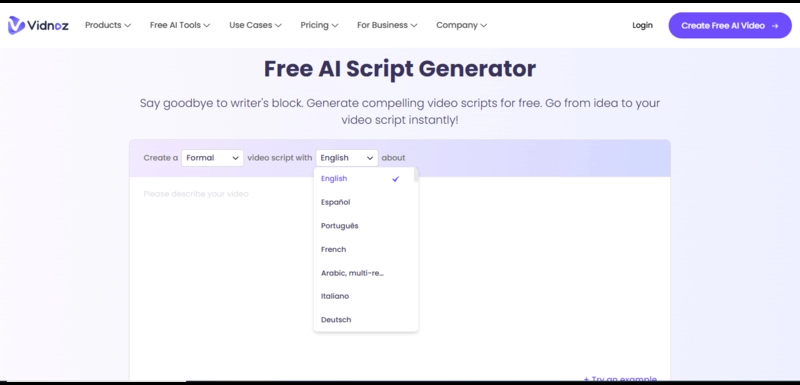Open the Free AI Tools menu
The width and height of the screenshot is (800, 385).
[x=180, y=25]
